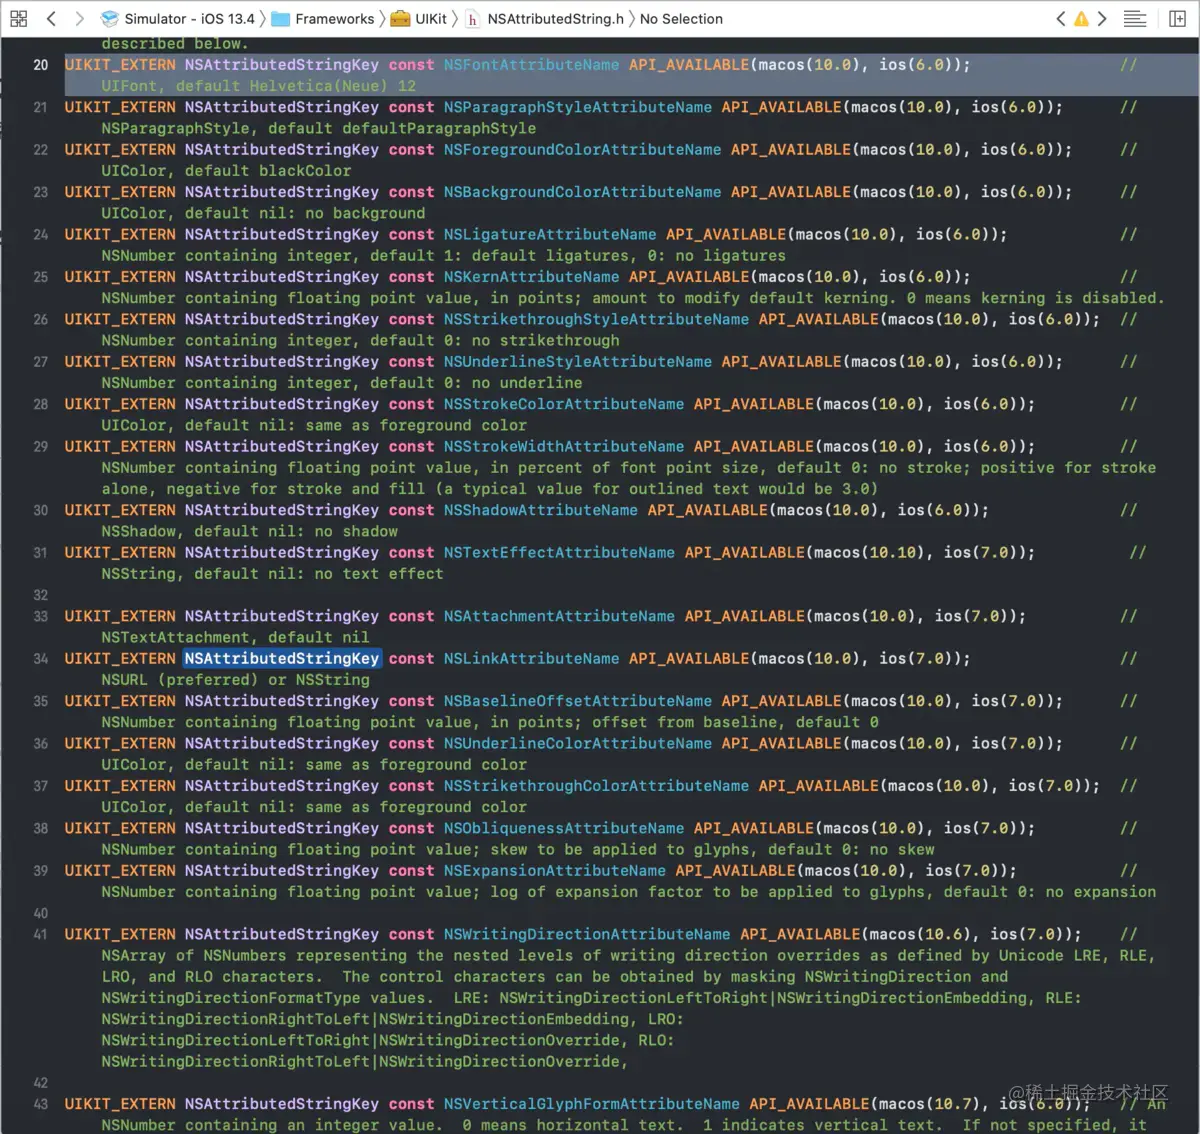This screenshot has height=1134, width=1200.
Task: Click NSUnderlineStyleAttributeName symbol
Action: (x=578, y=361)
